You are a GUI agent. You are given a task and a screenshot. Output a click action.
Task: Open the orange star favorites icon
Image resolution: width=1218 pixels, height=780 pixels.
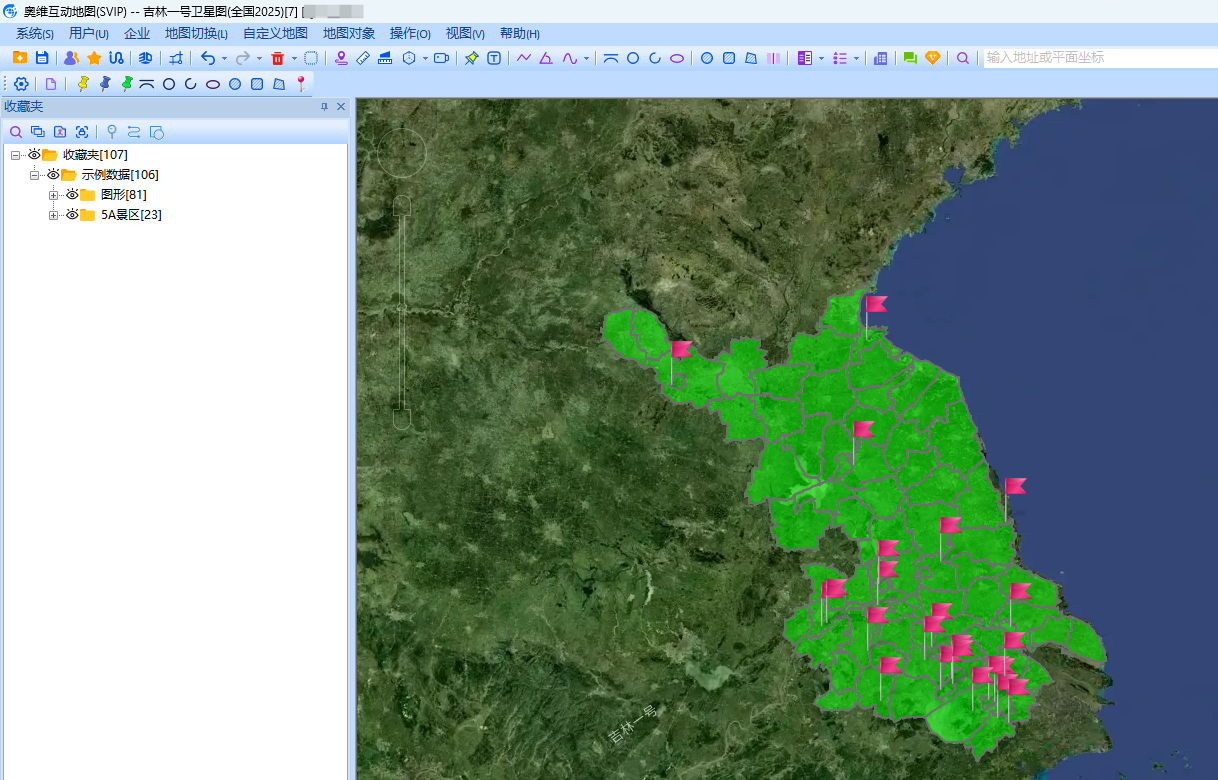(94, 58)
